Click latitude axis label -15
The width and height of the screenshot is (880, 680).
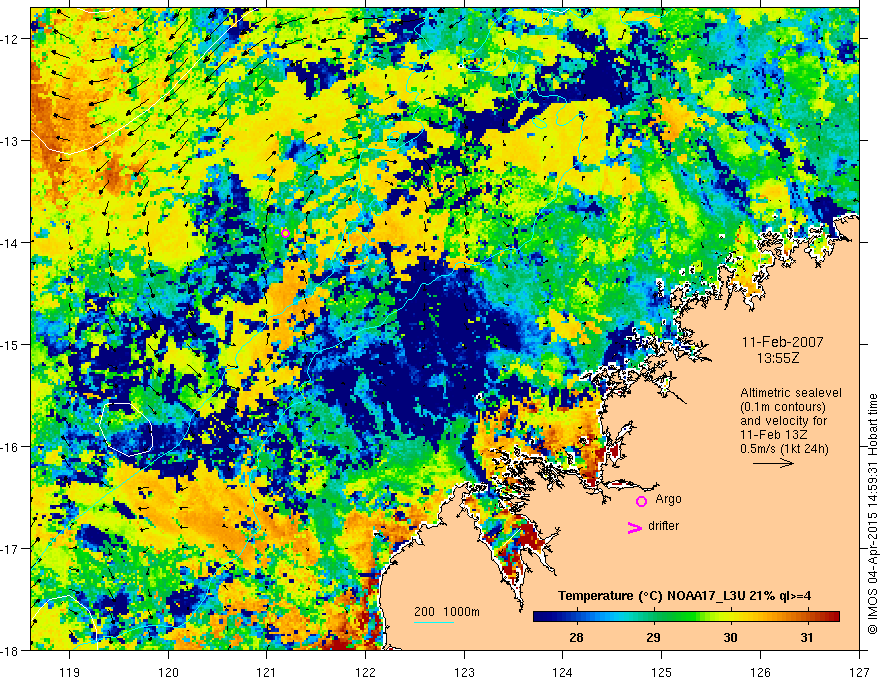pos(10,344)
